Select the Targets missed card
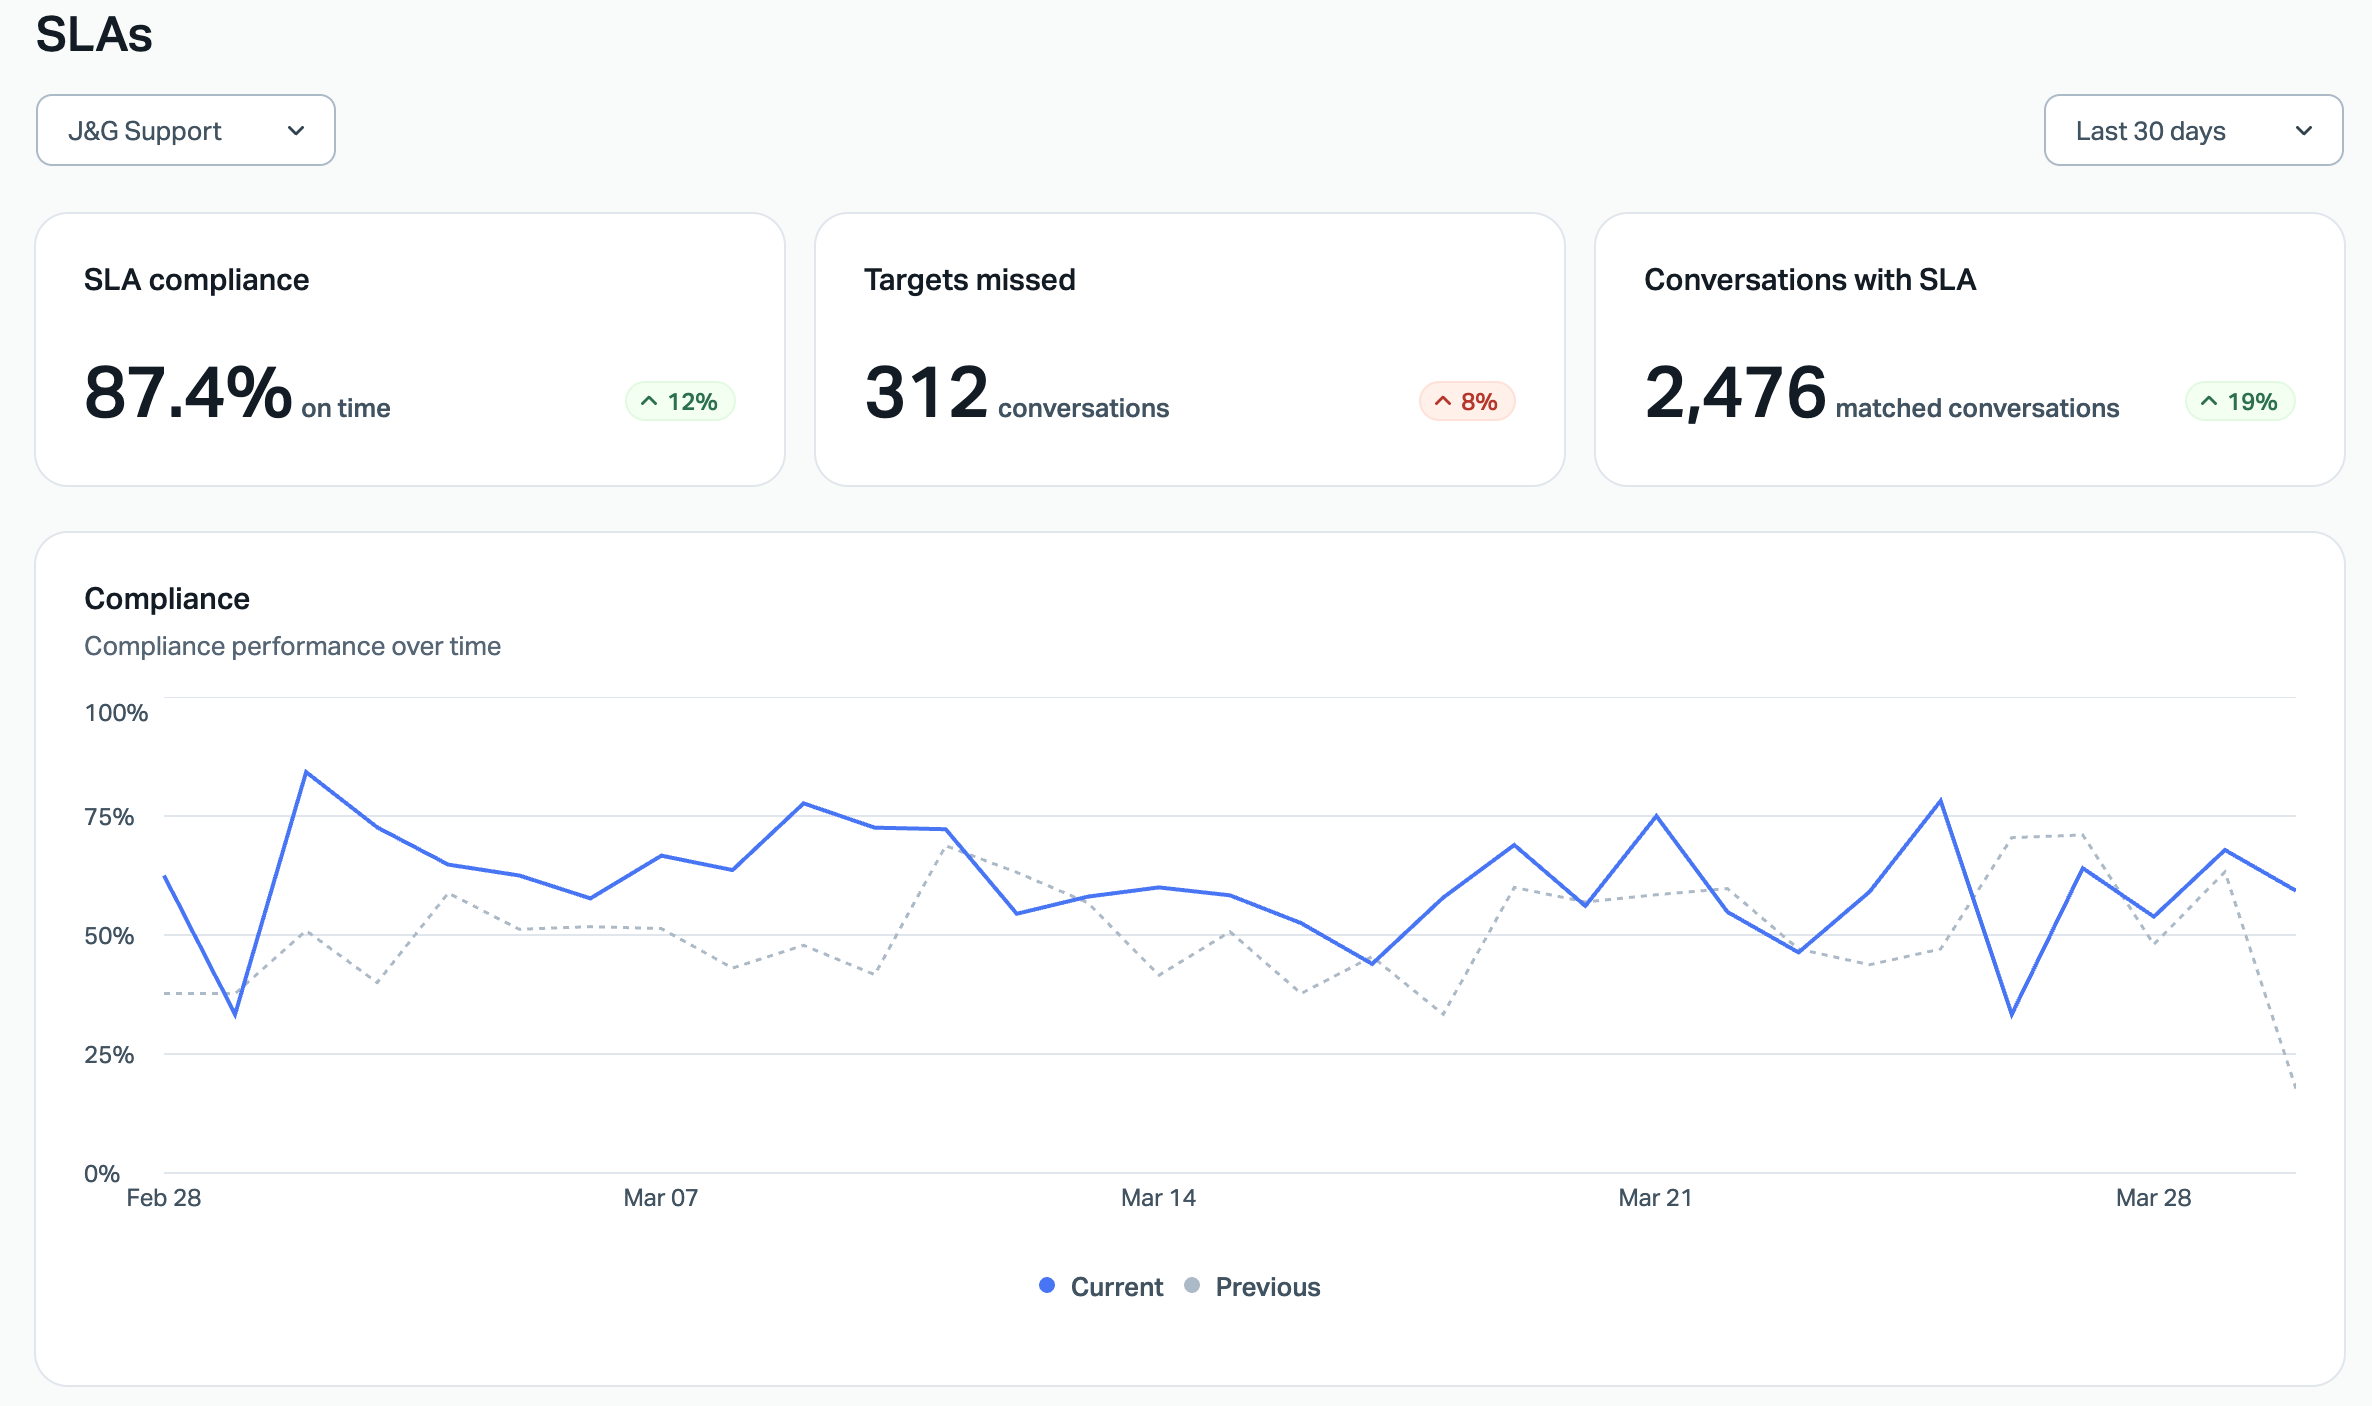 [1189, 349]
